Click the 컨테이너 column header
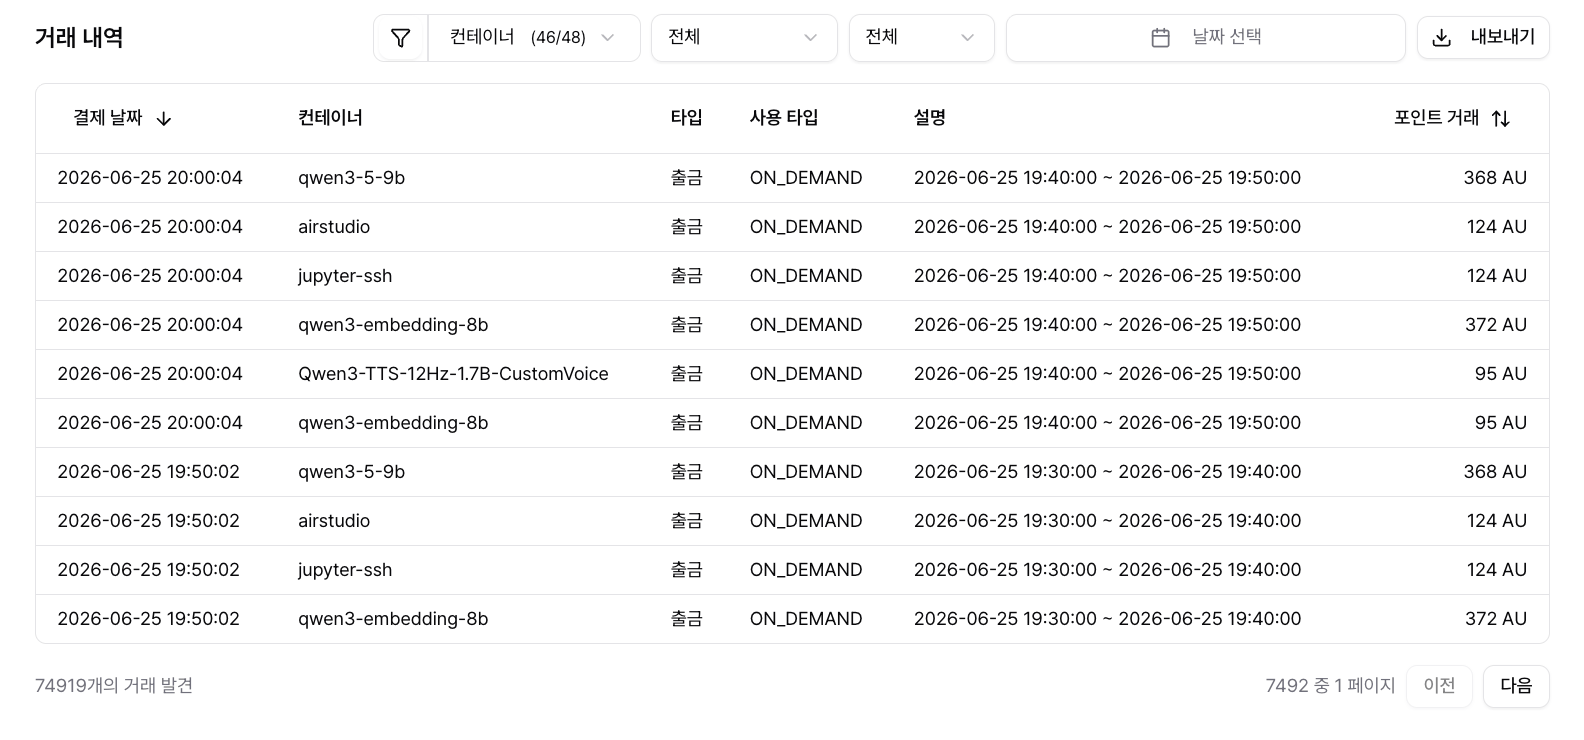This screenshot has width=1584, height=740. pyautogui.click(x=330, y=118)
